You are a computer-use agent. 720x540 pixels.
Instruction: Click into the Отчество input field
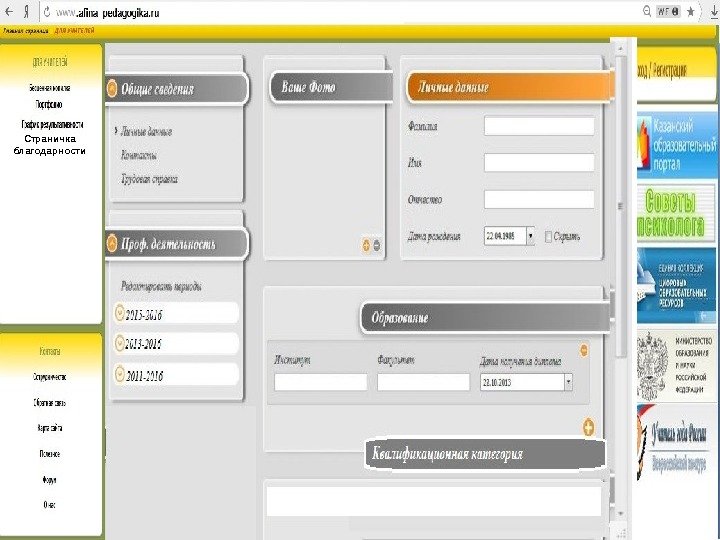tap(539, 199)
